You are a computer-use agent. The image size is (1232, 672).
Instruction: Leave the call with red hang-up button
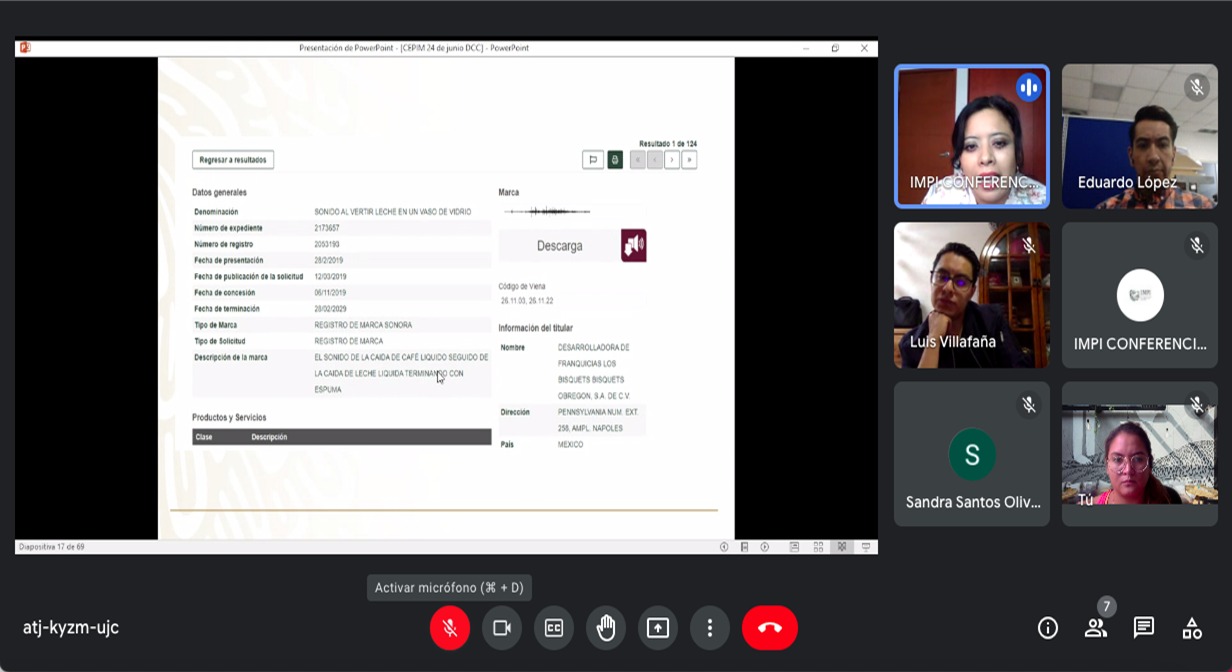[x=770, y=628]
